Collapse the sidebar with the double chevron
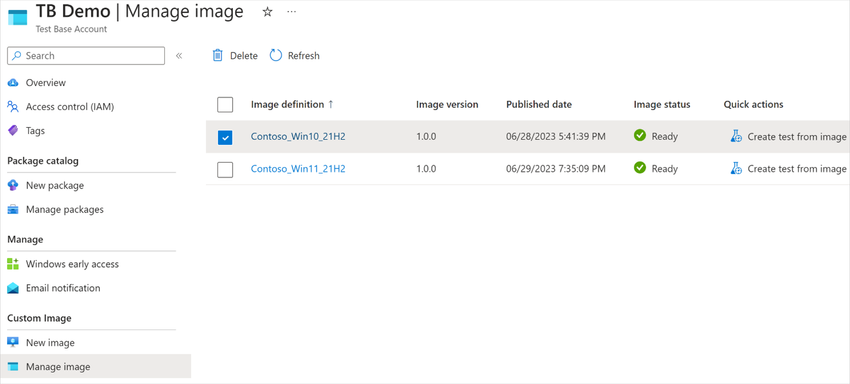The width and height of the screenshot is (850, 384). 179,56
